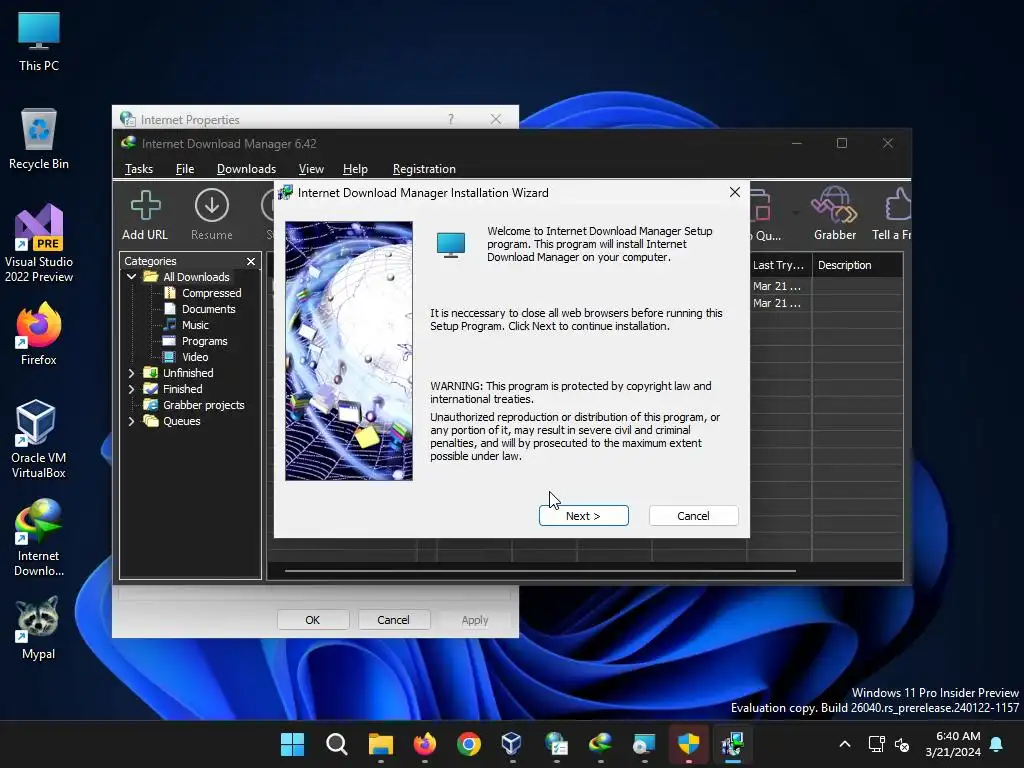Show hidden system tray icons
Screen dimensions: 1024x768
tap(844, 744)
